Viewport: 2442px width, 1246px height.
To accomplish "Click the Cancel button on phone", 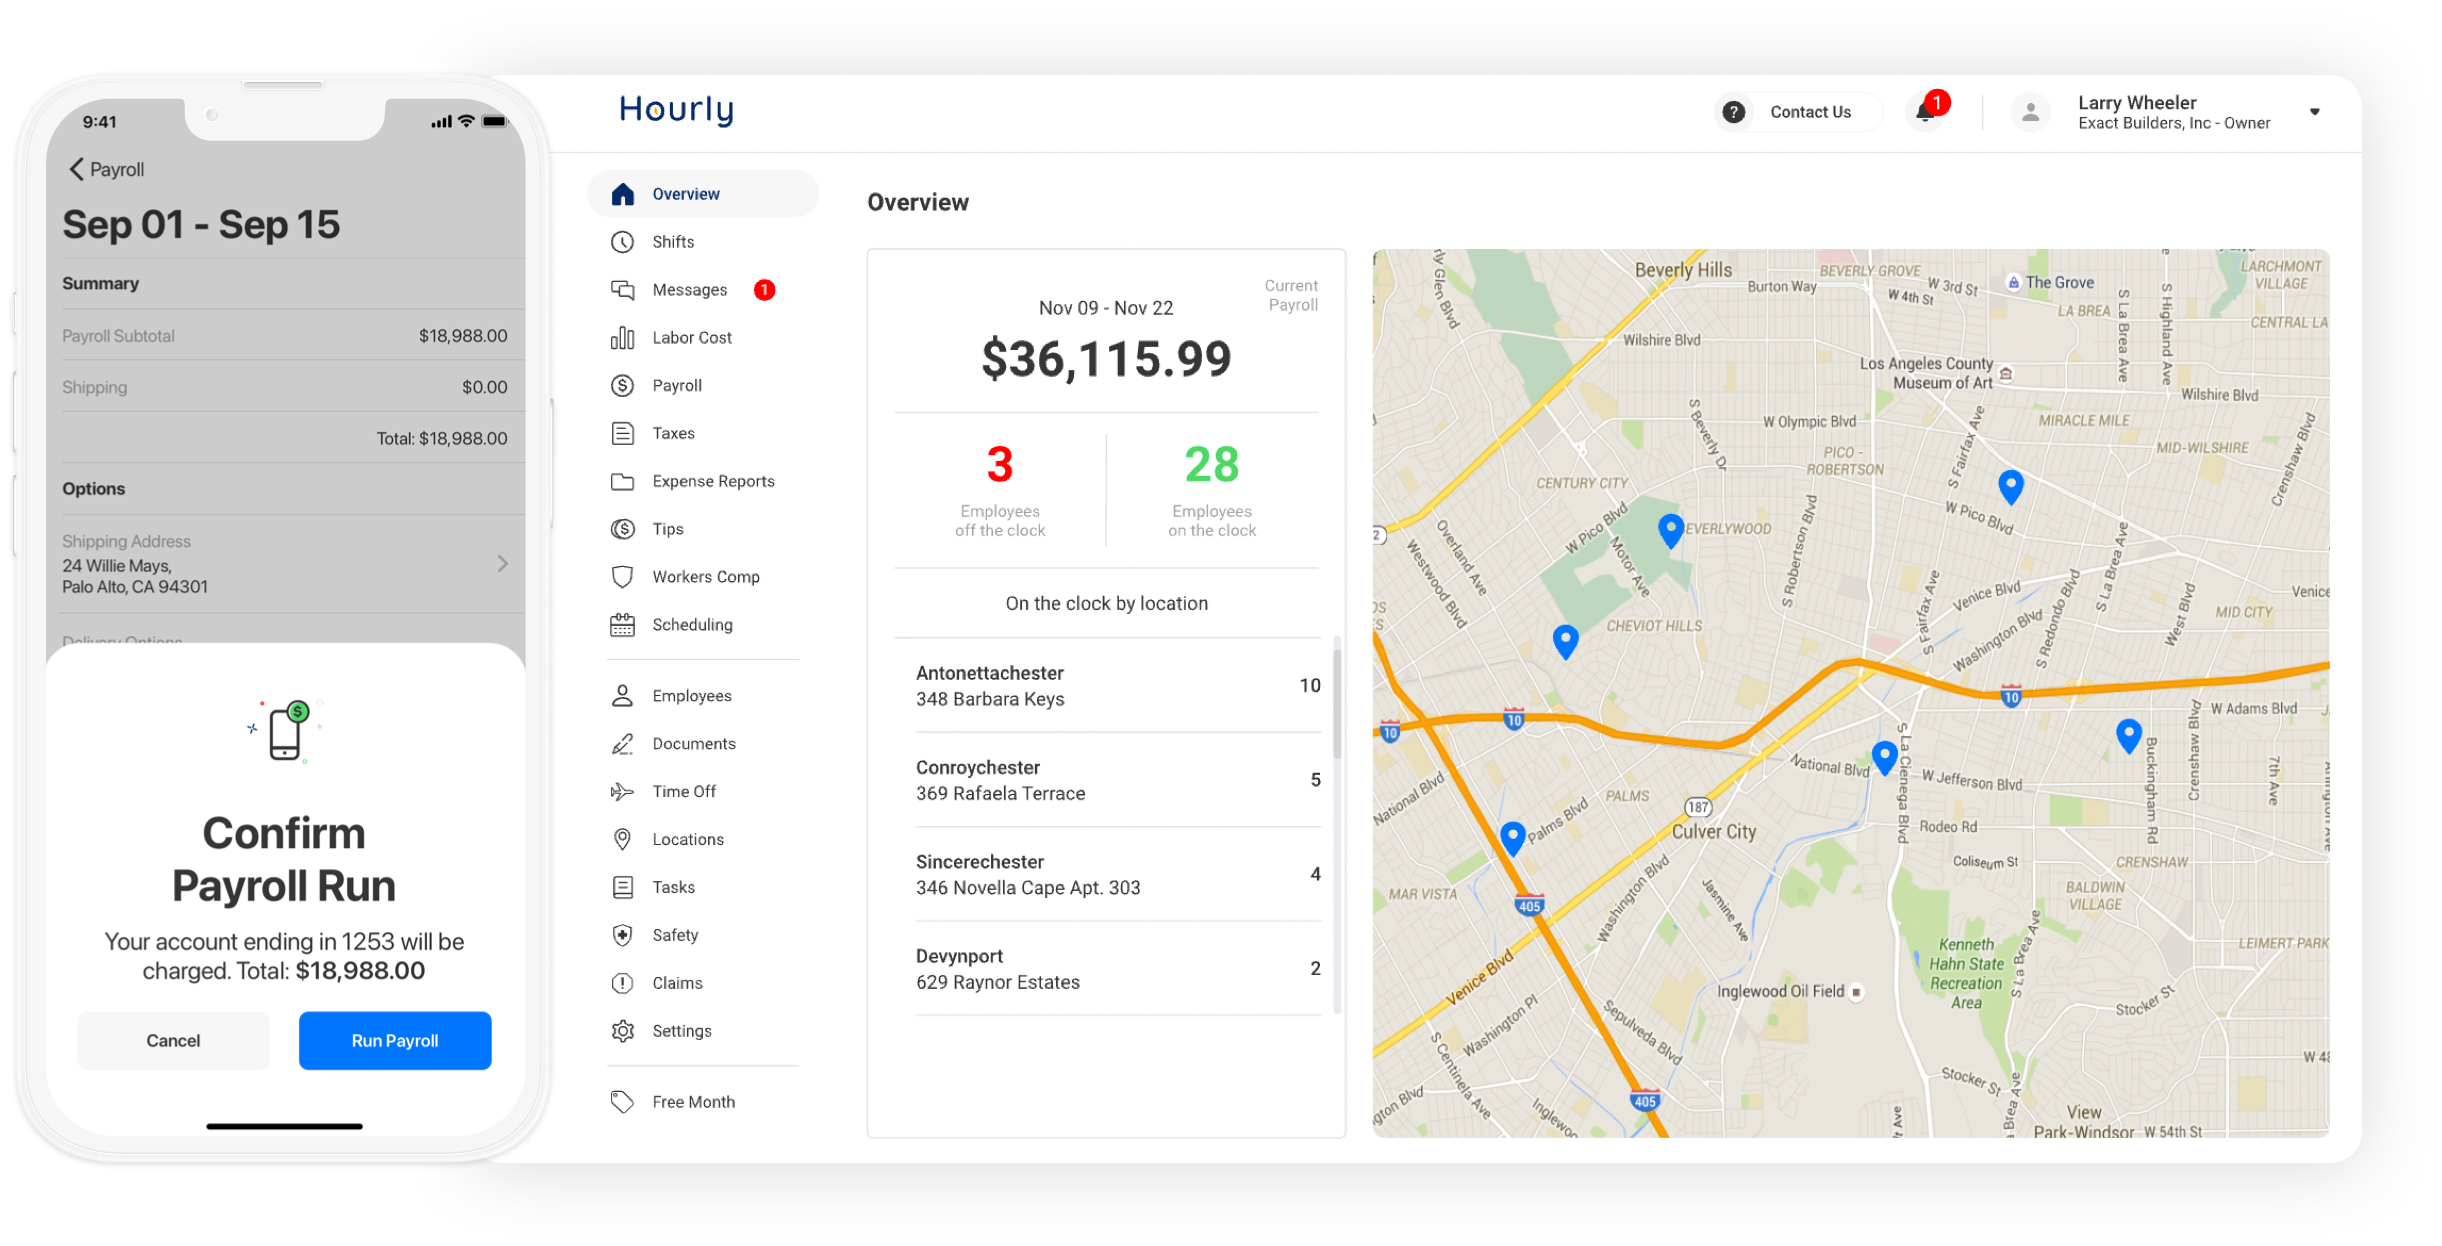I will coord(173,1041).
